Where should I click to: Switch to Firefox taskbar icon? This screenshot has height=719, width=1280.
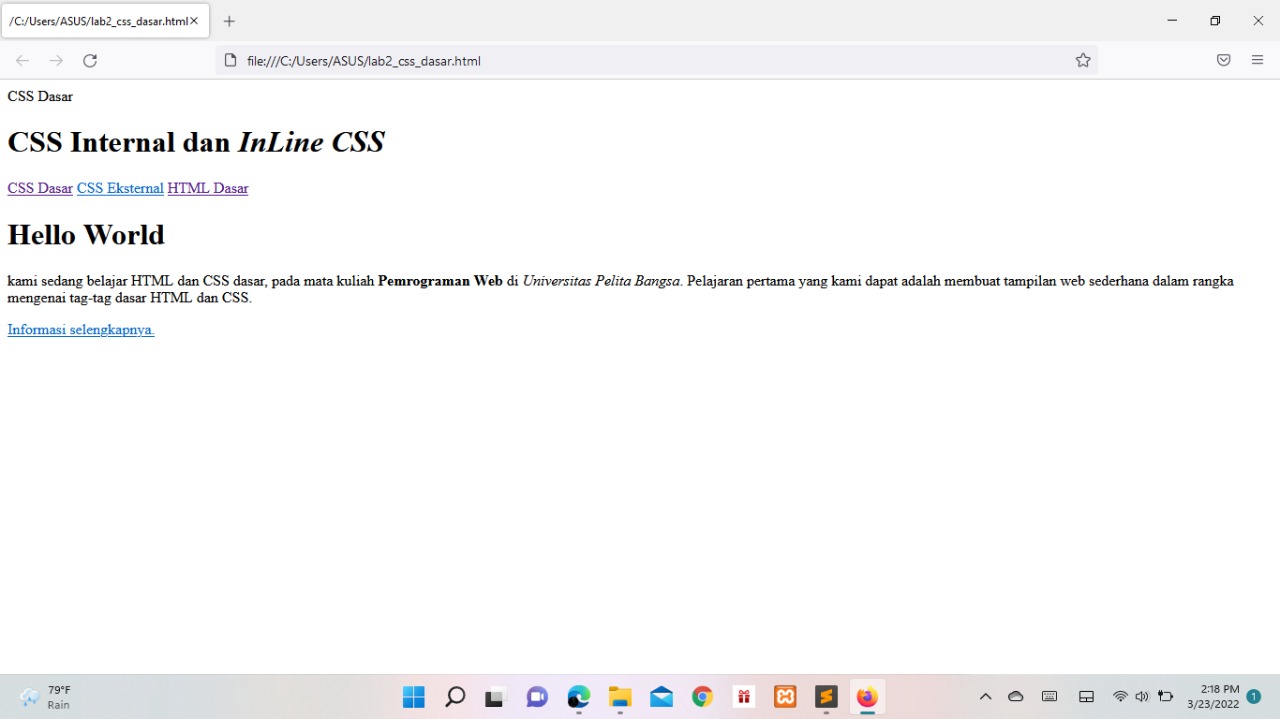pos(867,697)
